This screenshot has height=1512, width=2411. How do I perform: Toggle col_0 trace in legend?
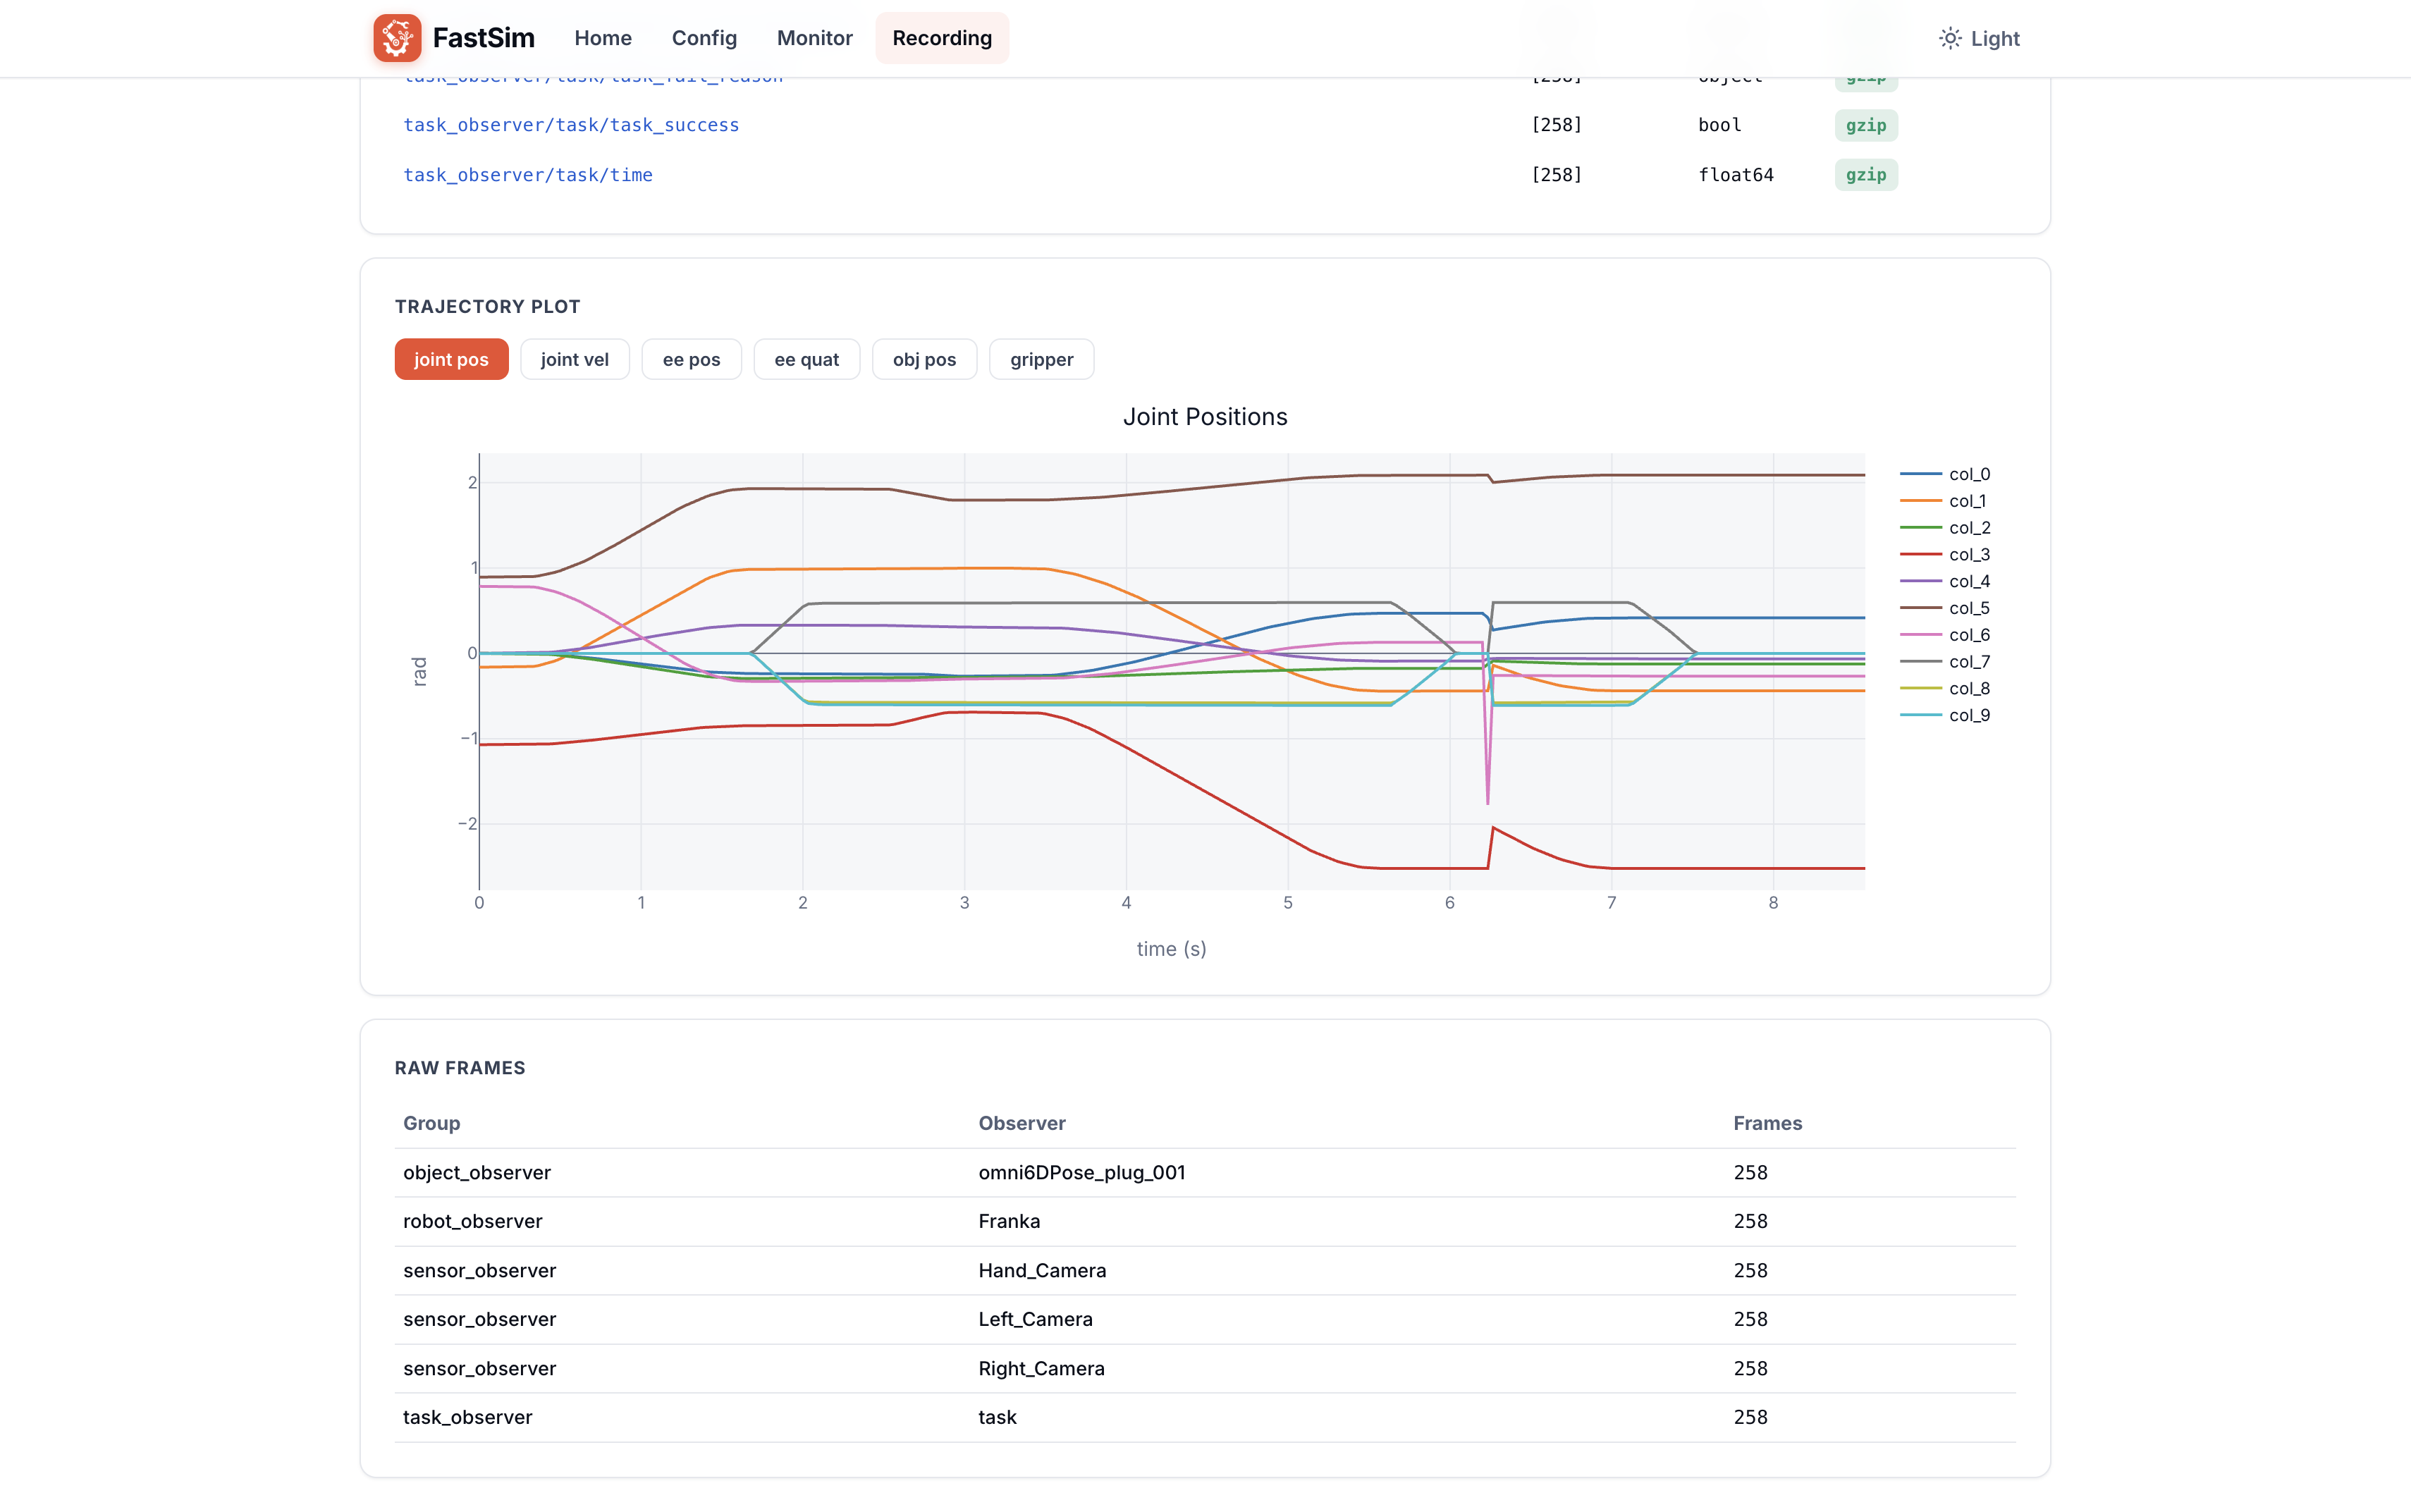coord(1945,474)
